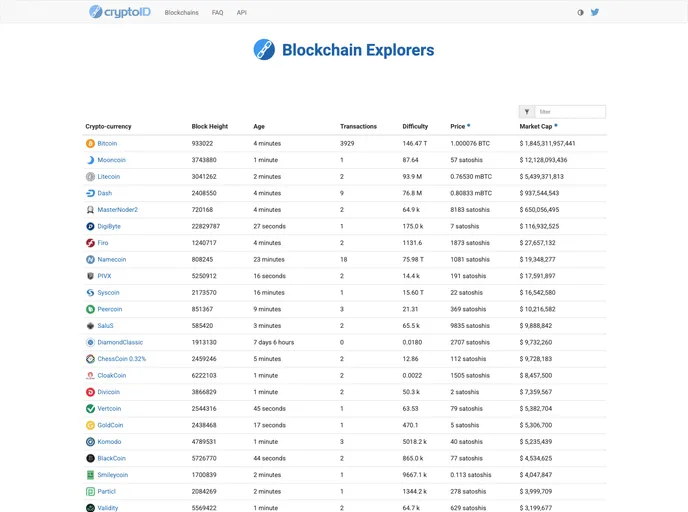Toggle dark/light contrast mode
This screenshot has height=512, width=688.
tap(581, 13)
